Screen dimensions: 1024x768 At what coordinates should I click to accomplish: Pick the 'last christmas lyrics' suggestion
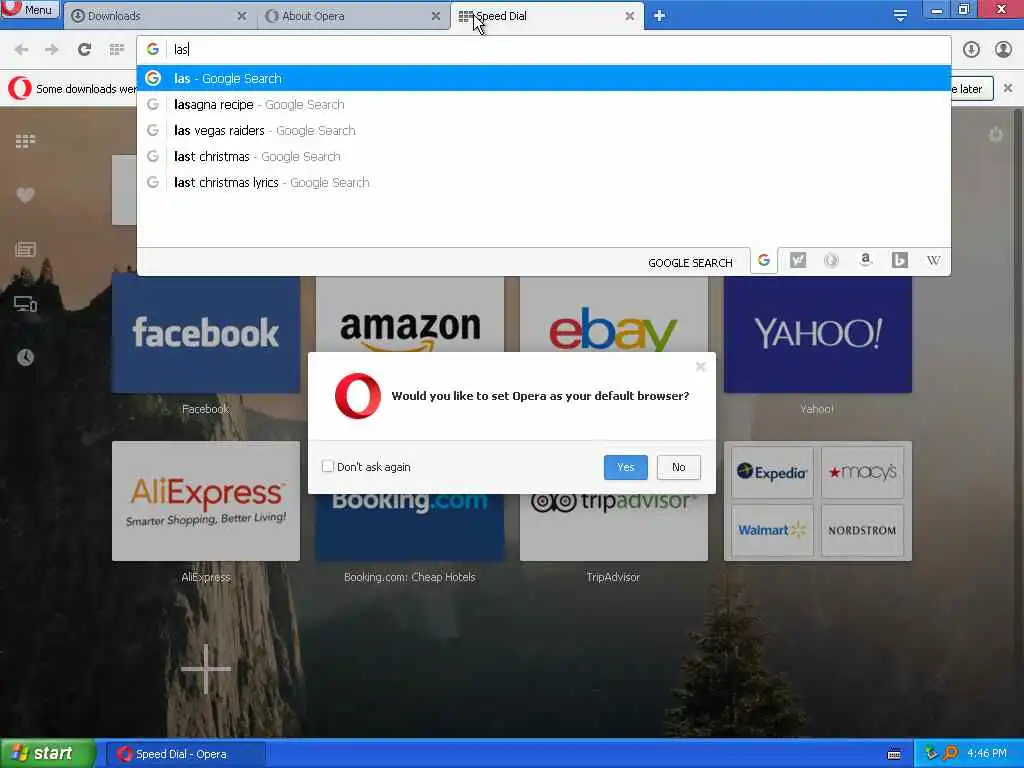click(543, 183)
